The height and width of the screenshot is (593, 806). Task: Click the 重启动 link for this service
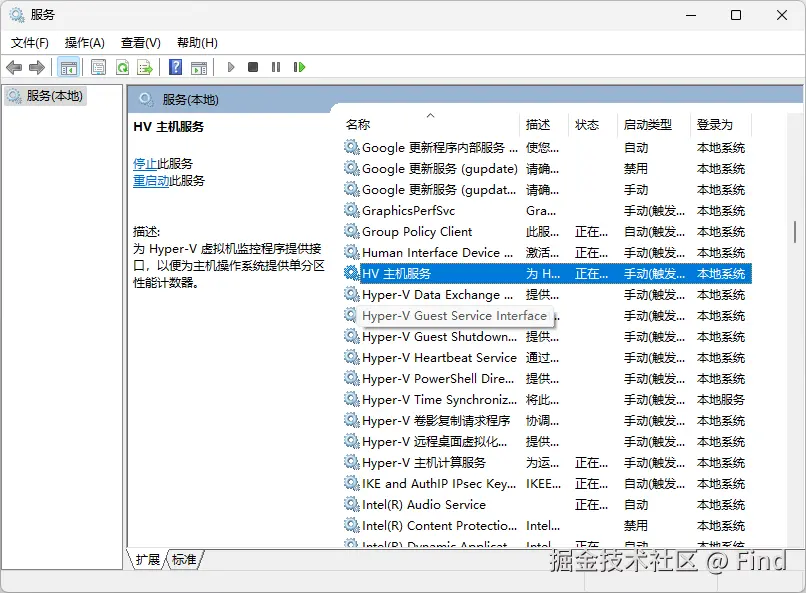click(151, 181)
